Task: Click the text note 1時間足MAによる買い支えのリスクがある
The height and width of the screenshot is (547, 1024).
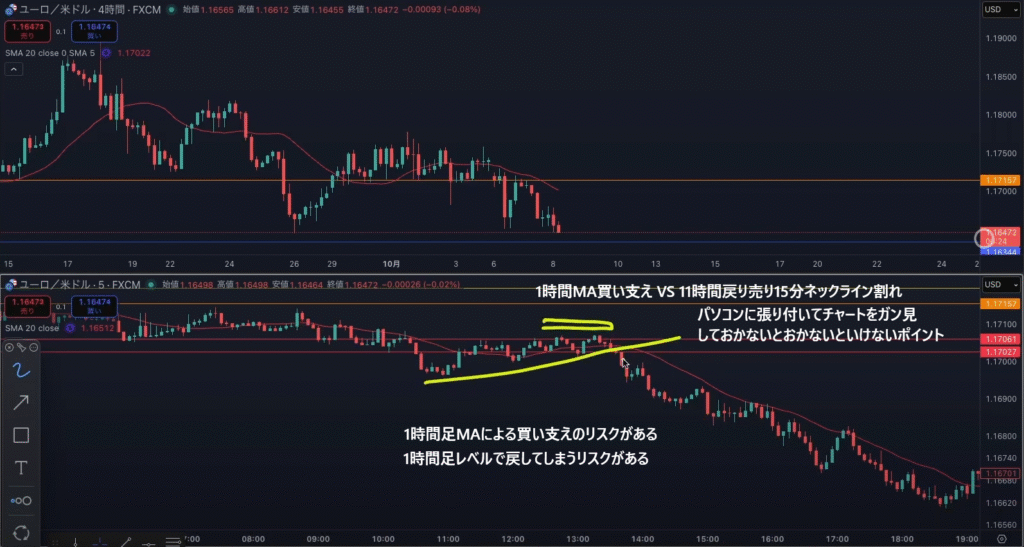Action: coord(530,434)
